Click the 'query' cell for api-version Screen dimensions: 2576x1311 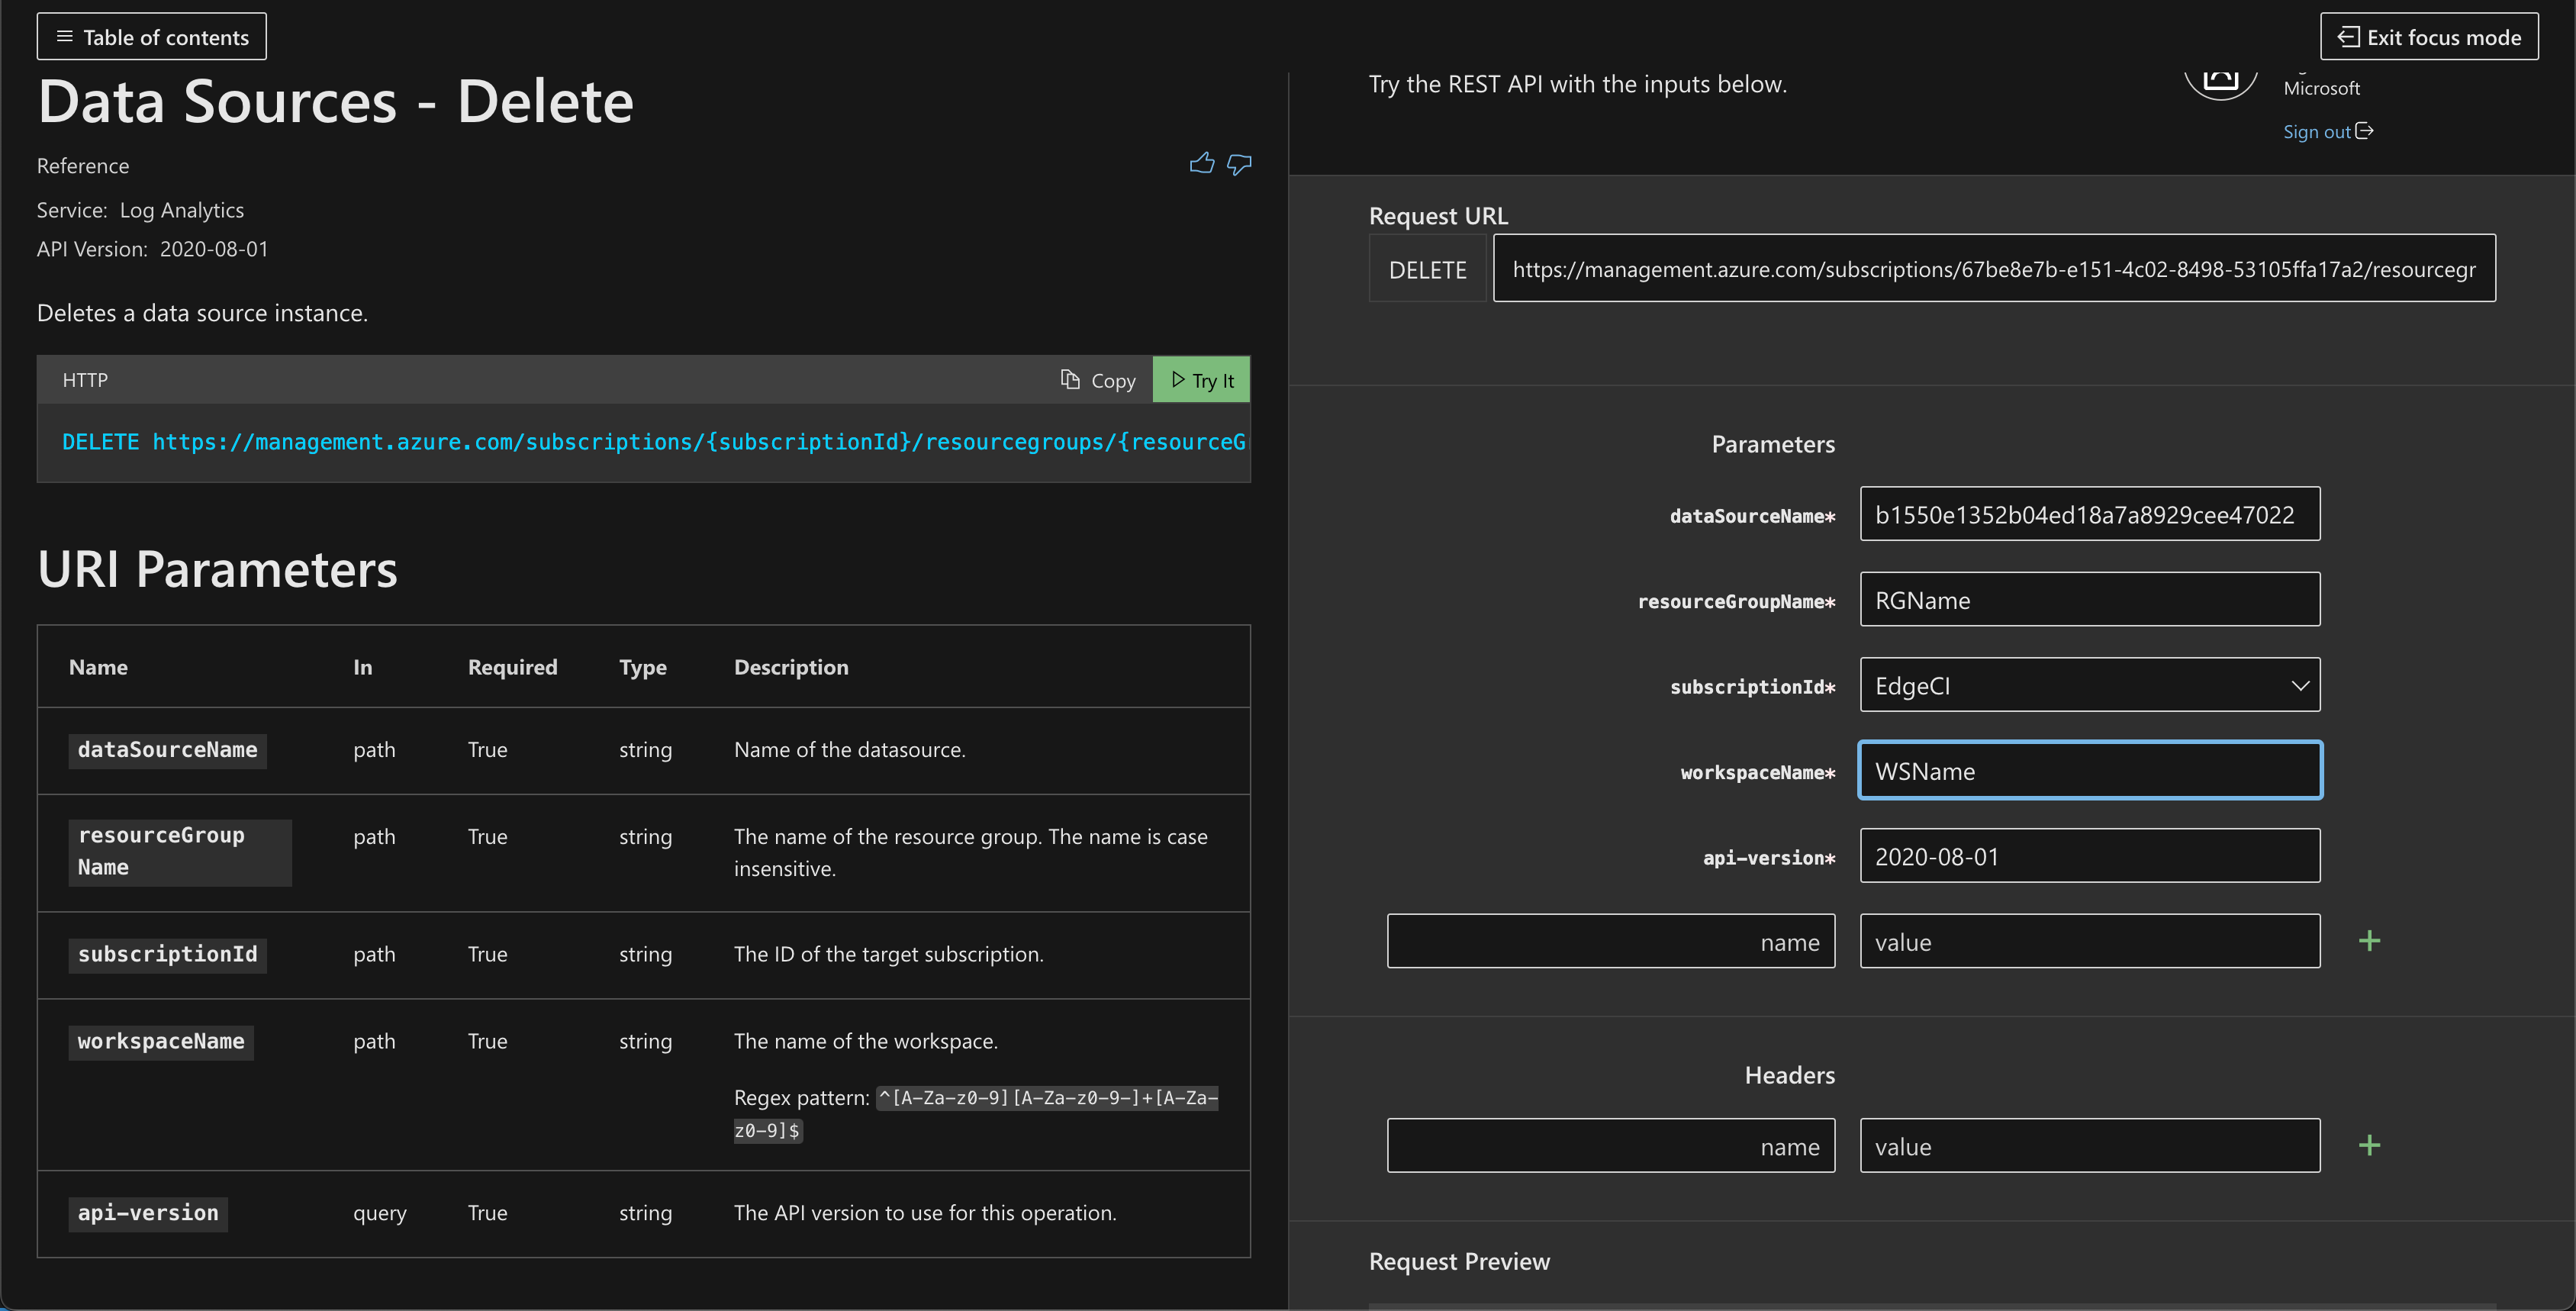click(x=380, y=1213)
